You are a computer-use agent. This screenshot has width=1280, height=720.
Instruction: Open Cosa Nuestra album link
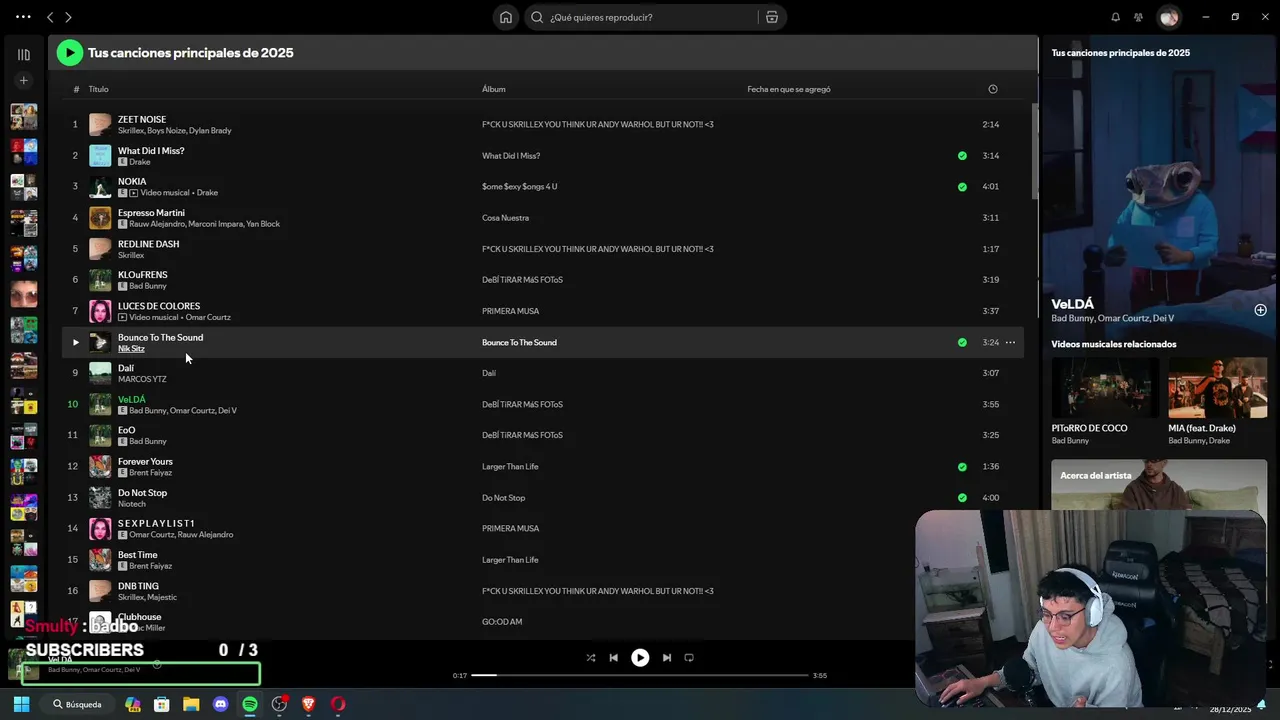505,218
